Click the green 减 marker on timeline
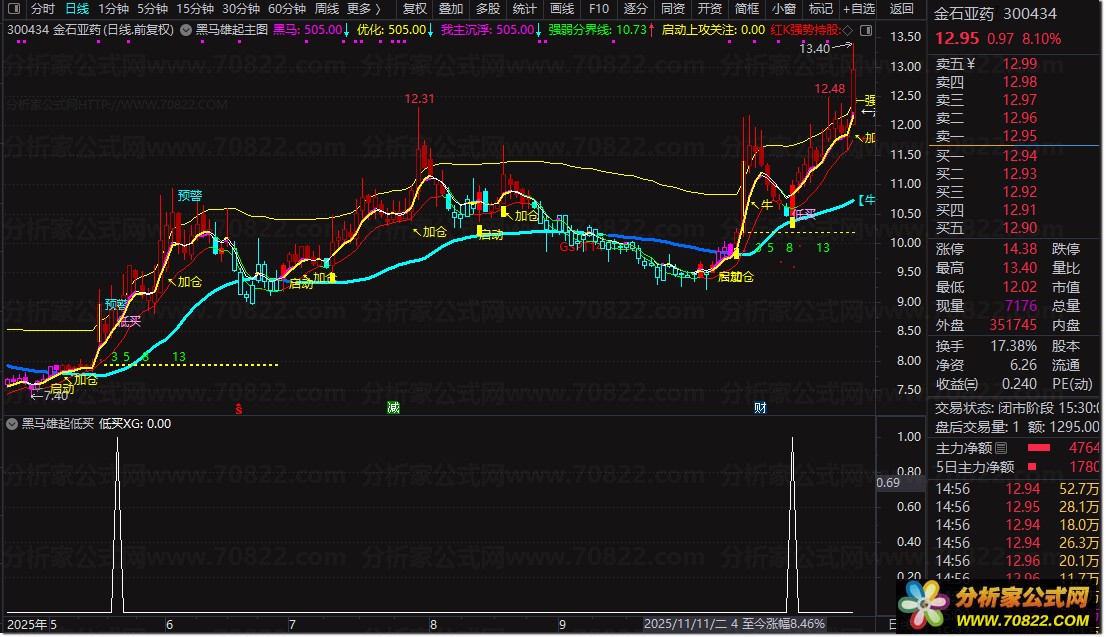 pyautogui.click(x=394, y=408)
